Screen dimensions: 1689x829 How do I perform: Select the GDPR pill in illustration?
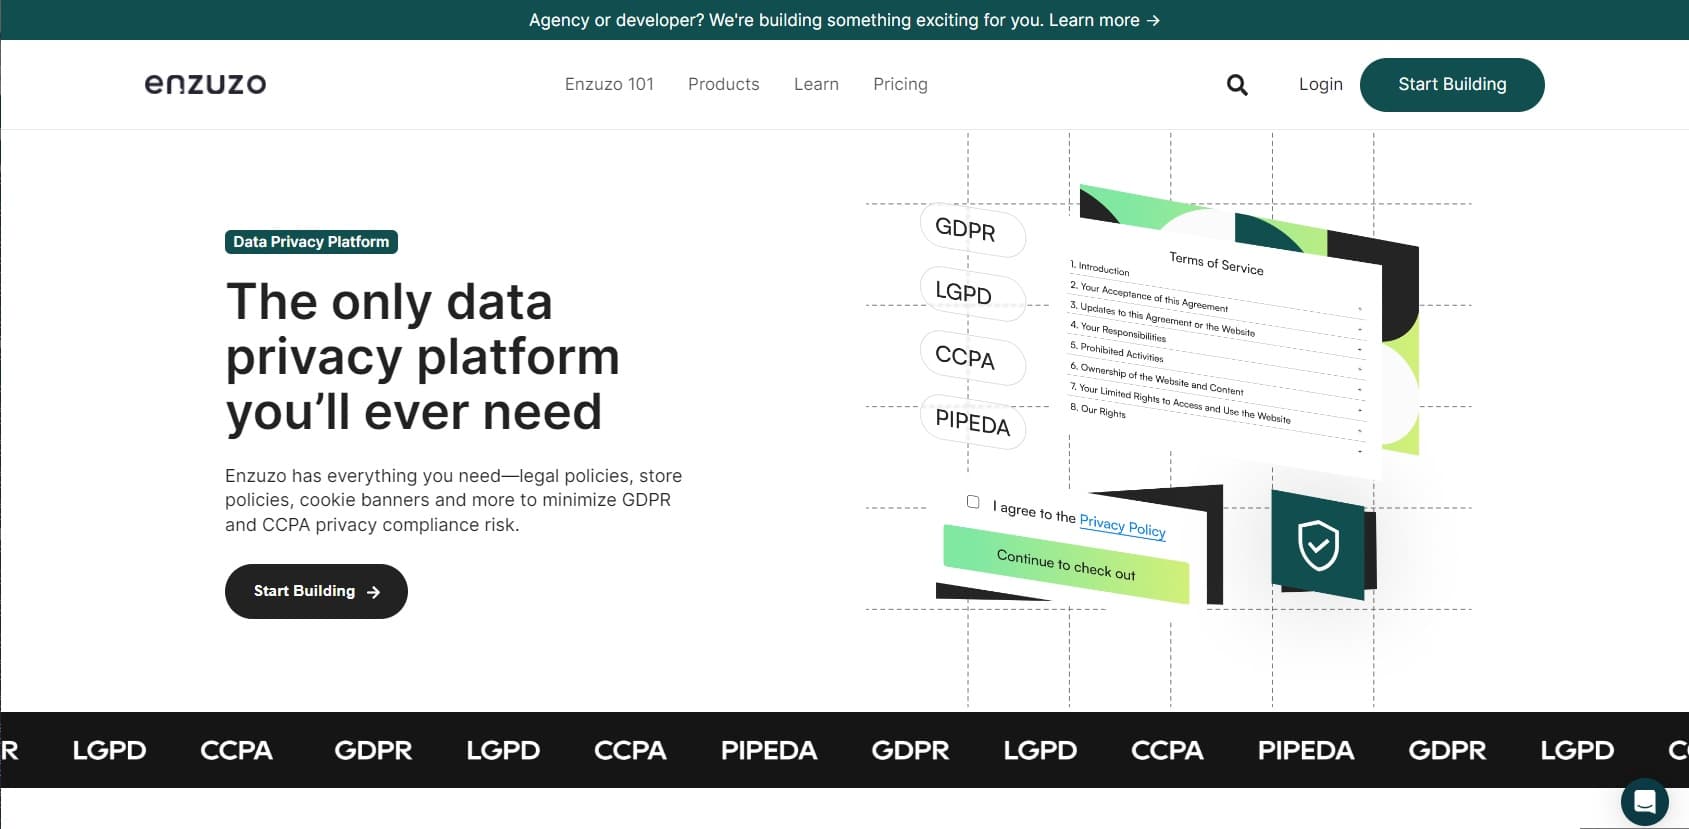[972, 231]
